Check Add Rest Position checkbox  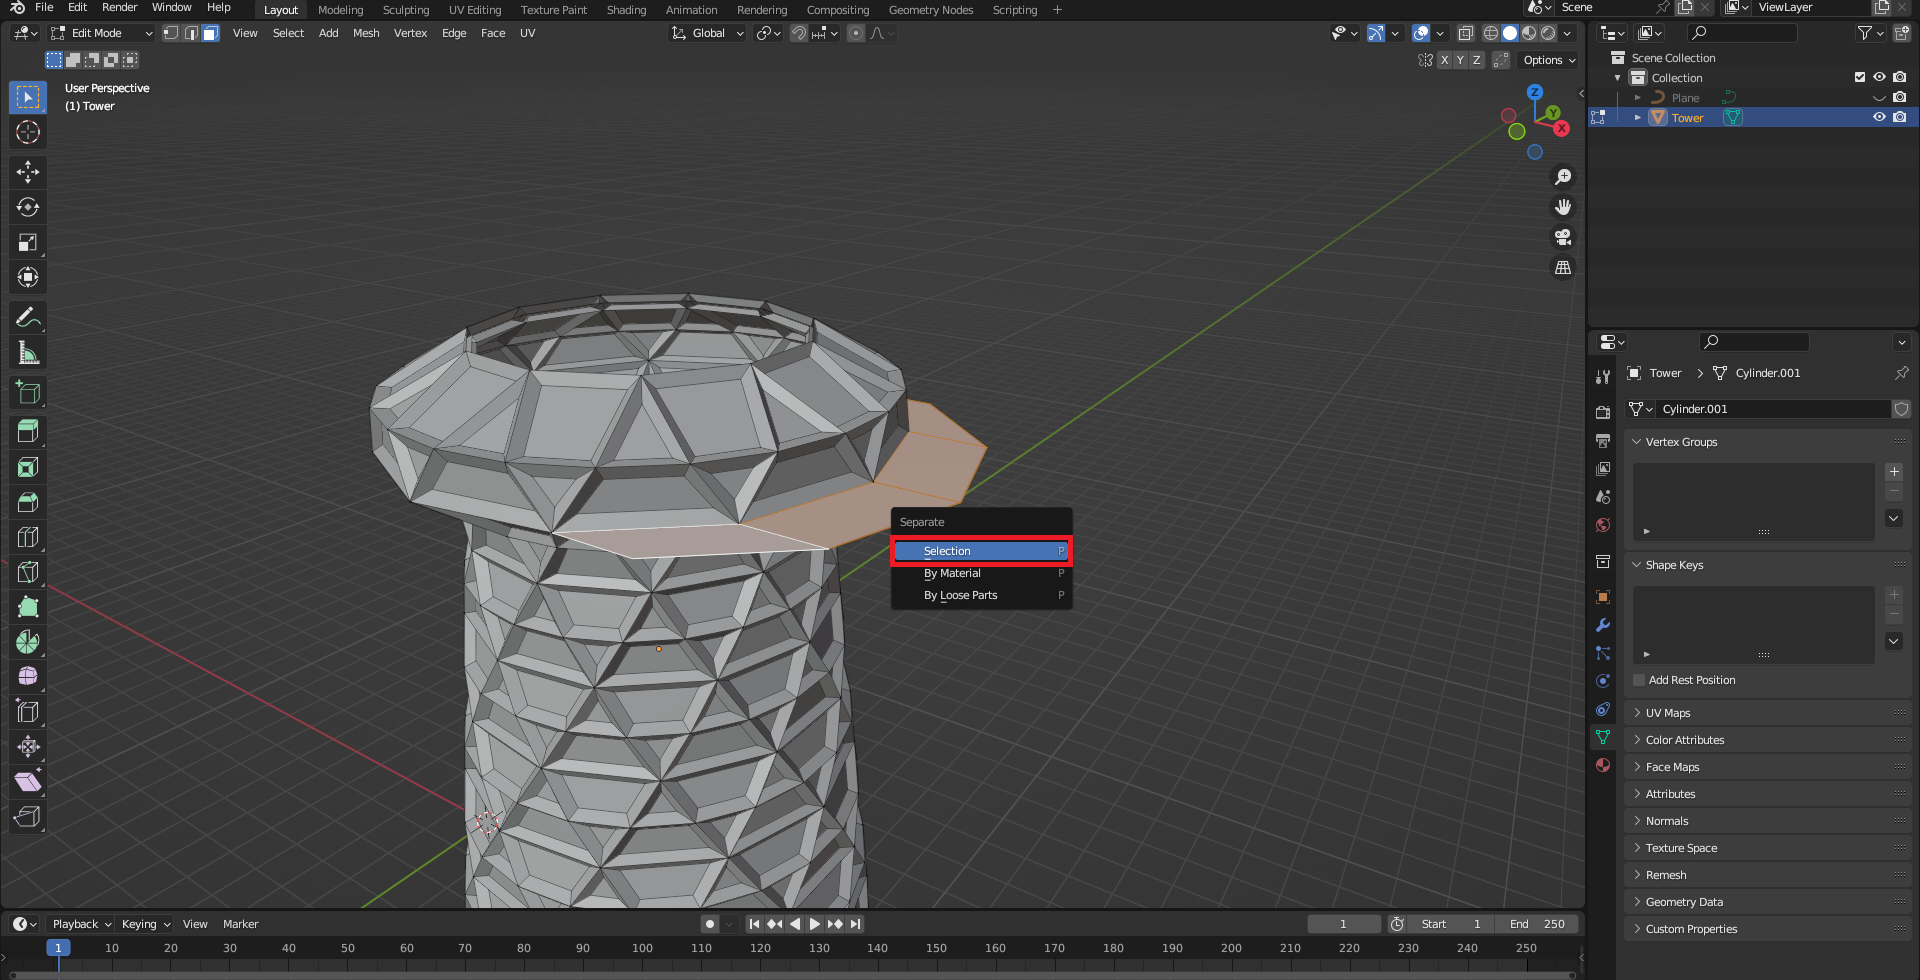[x=1639, y=680]
